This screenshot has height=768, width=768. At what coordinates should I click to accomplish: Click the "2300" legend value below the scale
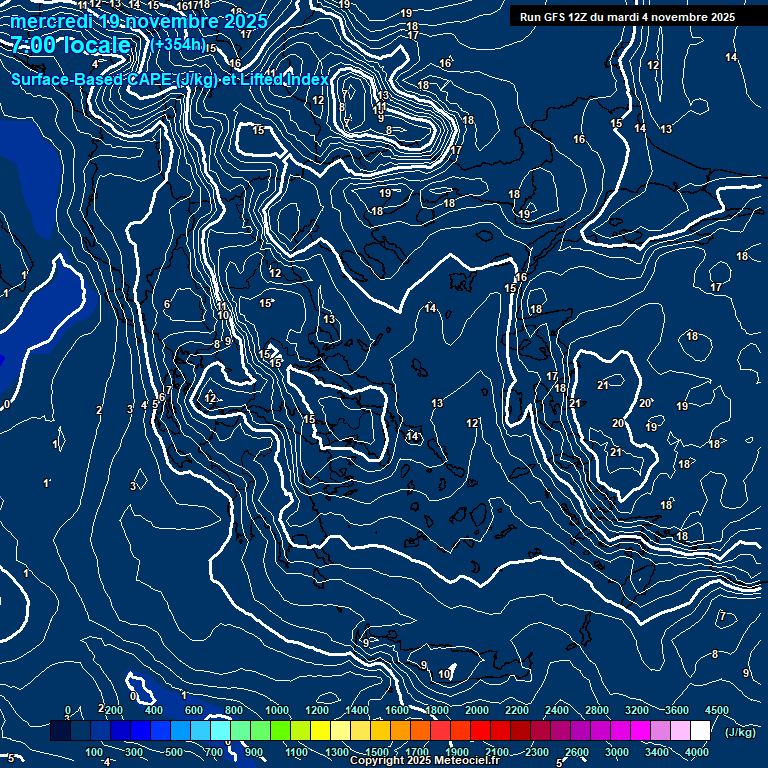[537, 752]
